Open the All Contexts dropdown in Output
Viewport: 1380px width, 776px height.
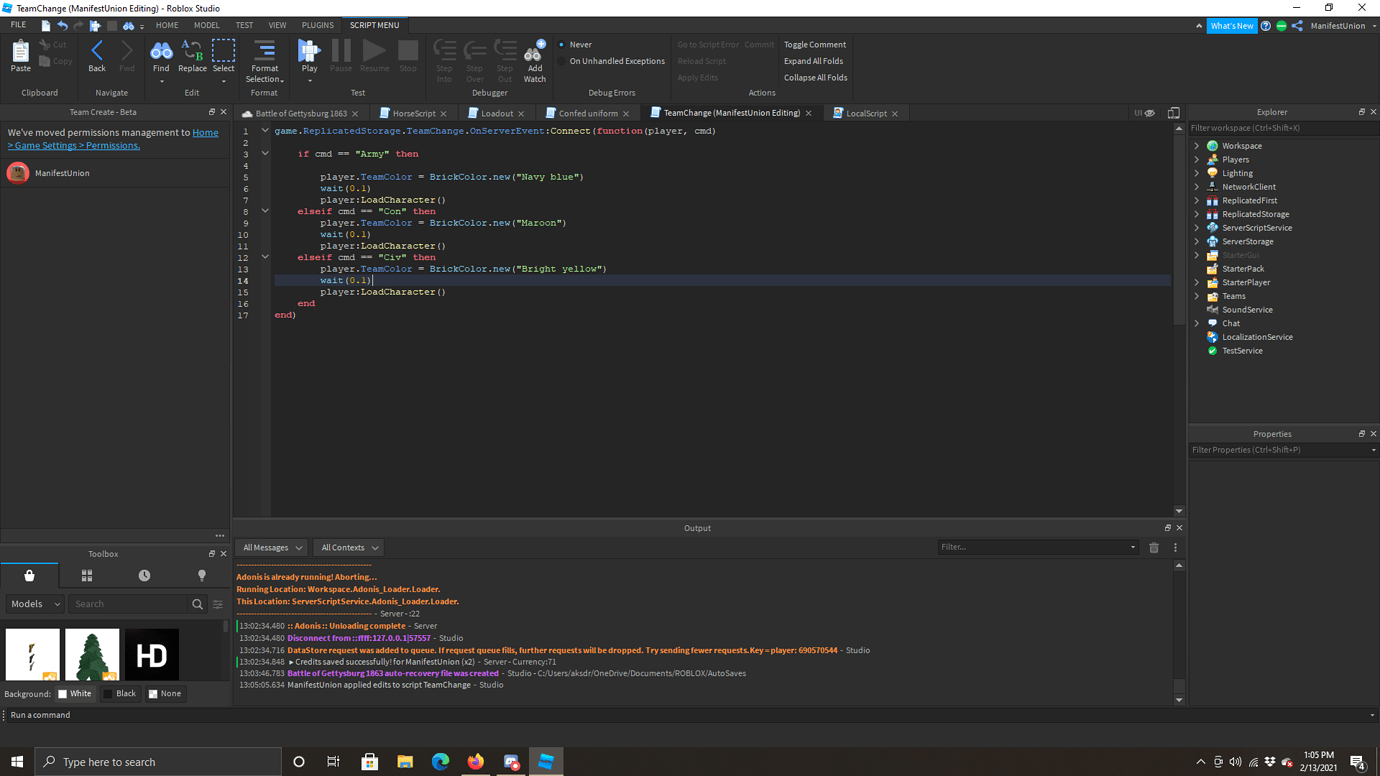(349, 548)
